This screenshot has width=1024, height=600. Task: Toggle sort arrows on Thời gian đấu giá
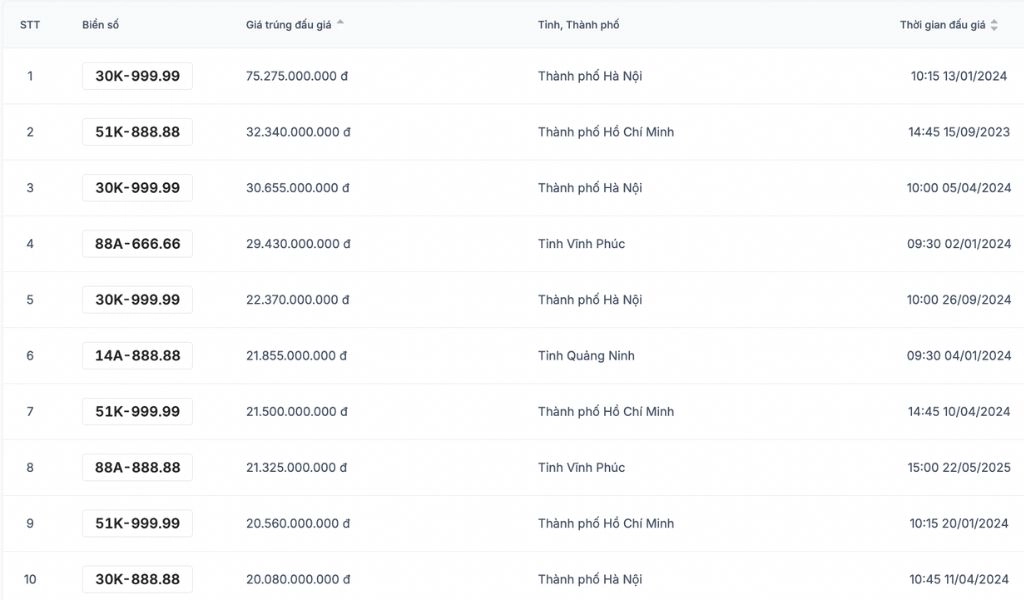(994, 25)
